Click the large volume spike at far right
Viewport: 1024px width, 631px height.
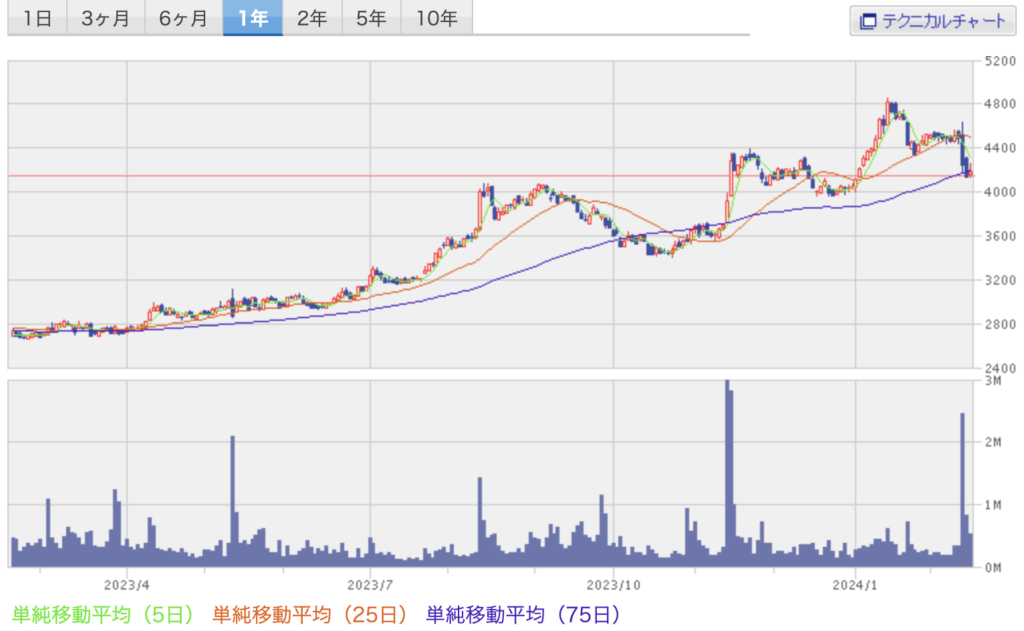(x=962, y=490)
